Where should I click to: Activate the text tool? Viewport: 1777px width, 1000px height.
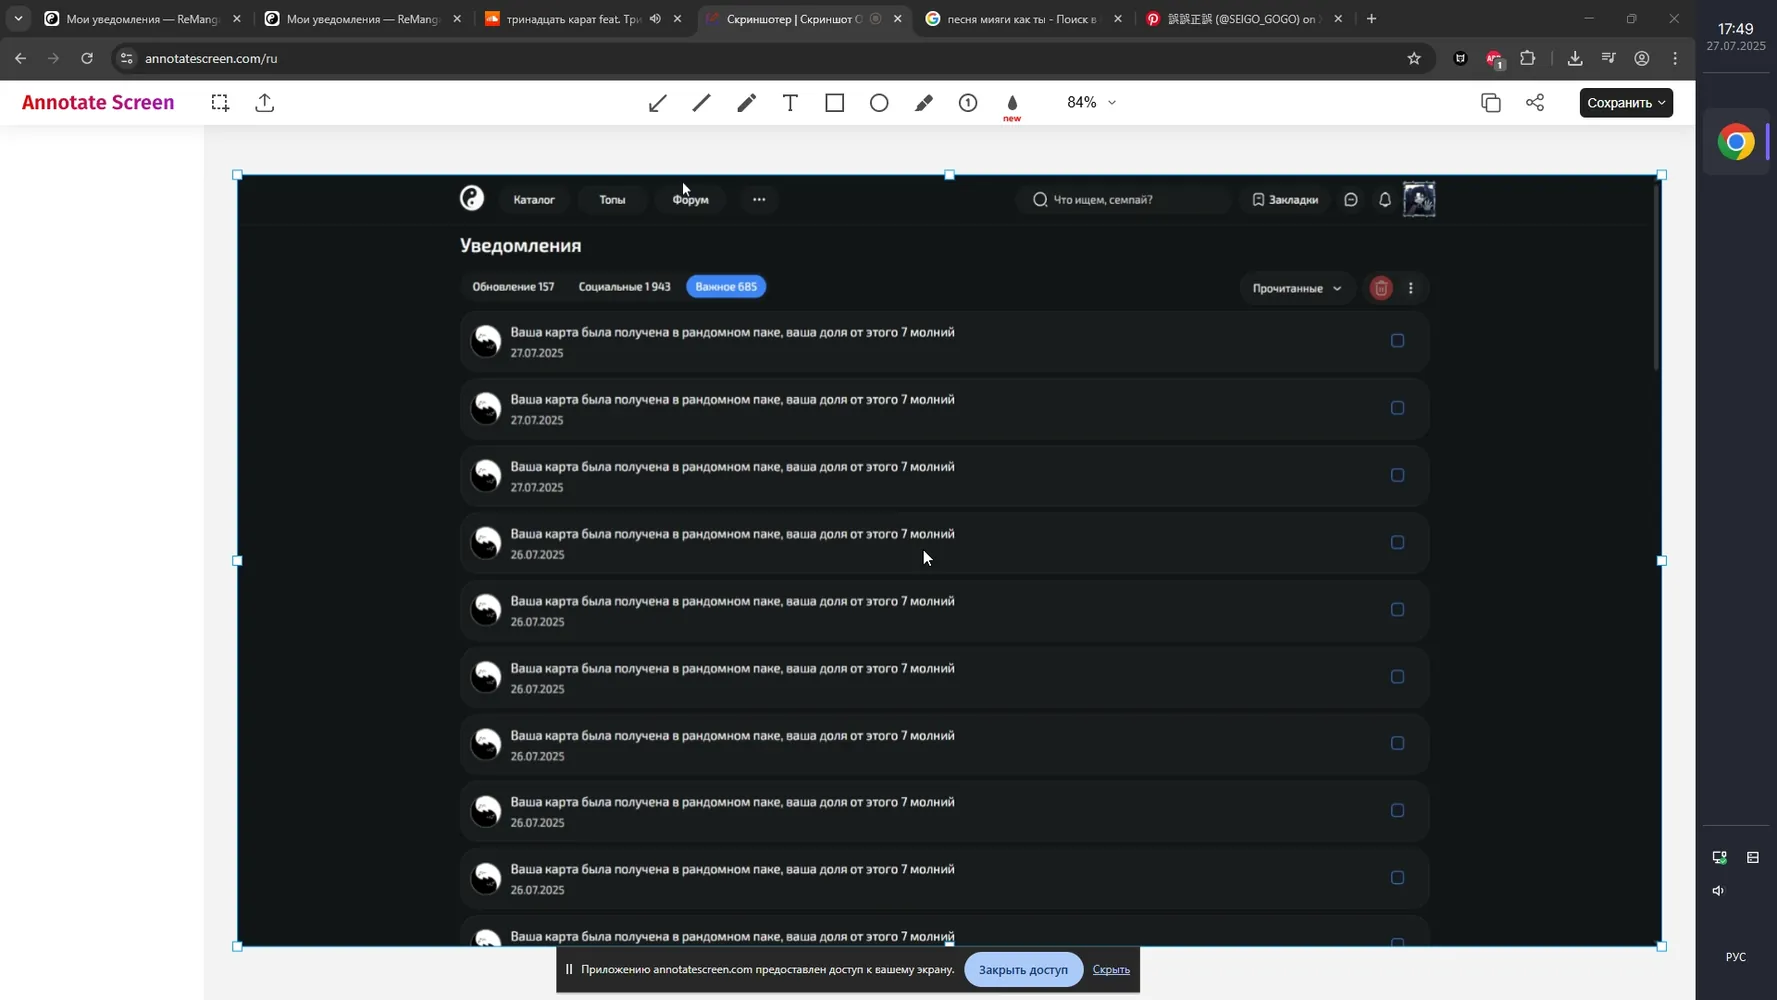(x=790, y=103)
